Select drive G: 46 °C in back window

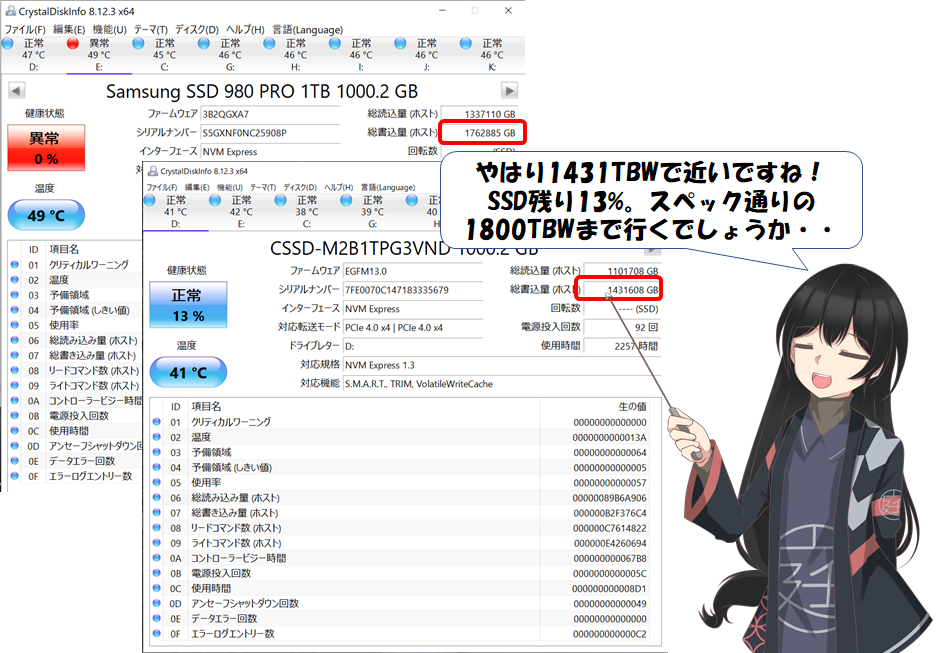click(x=230, y=55)
